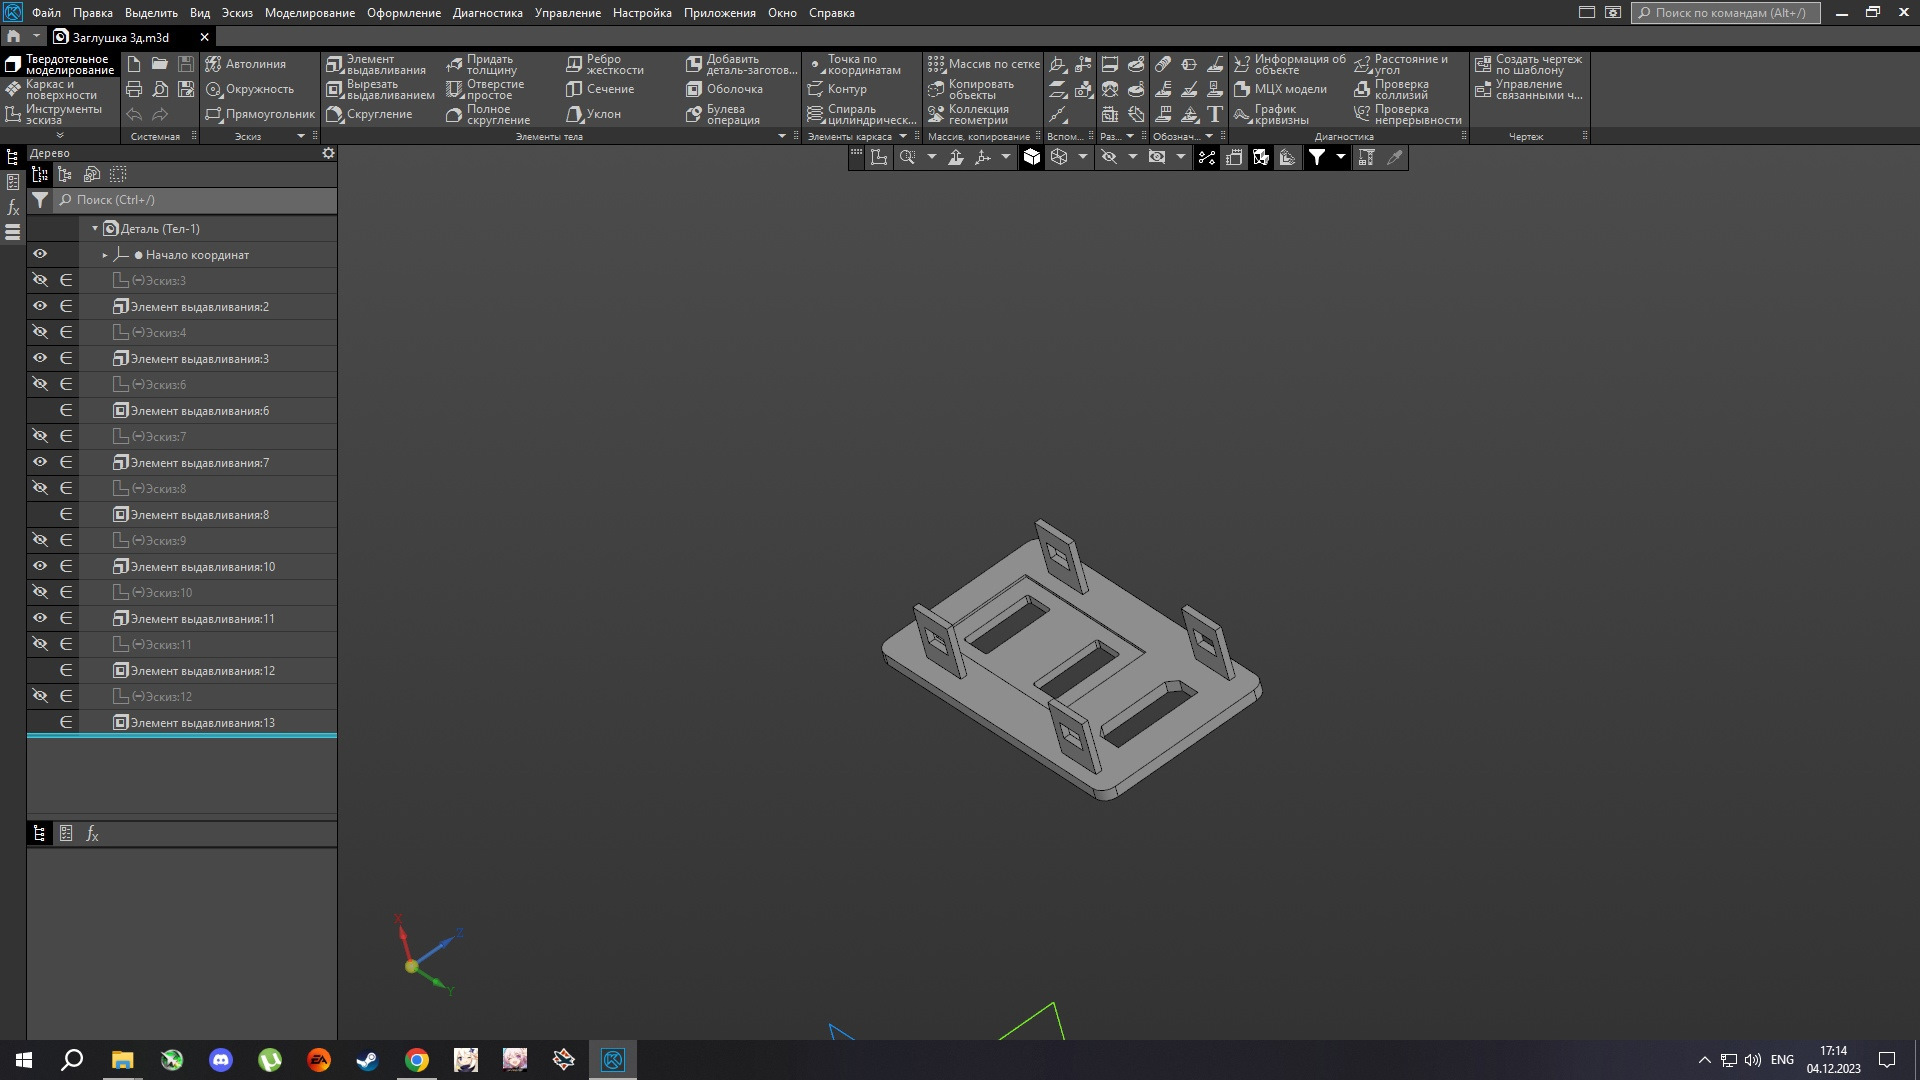The image size is (1920, 1080).
Task: Select Элемент выдавливания:13 in the tree
Action: (202, 723)
